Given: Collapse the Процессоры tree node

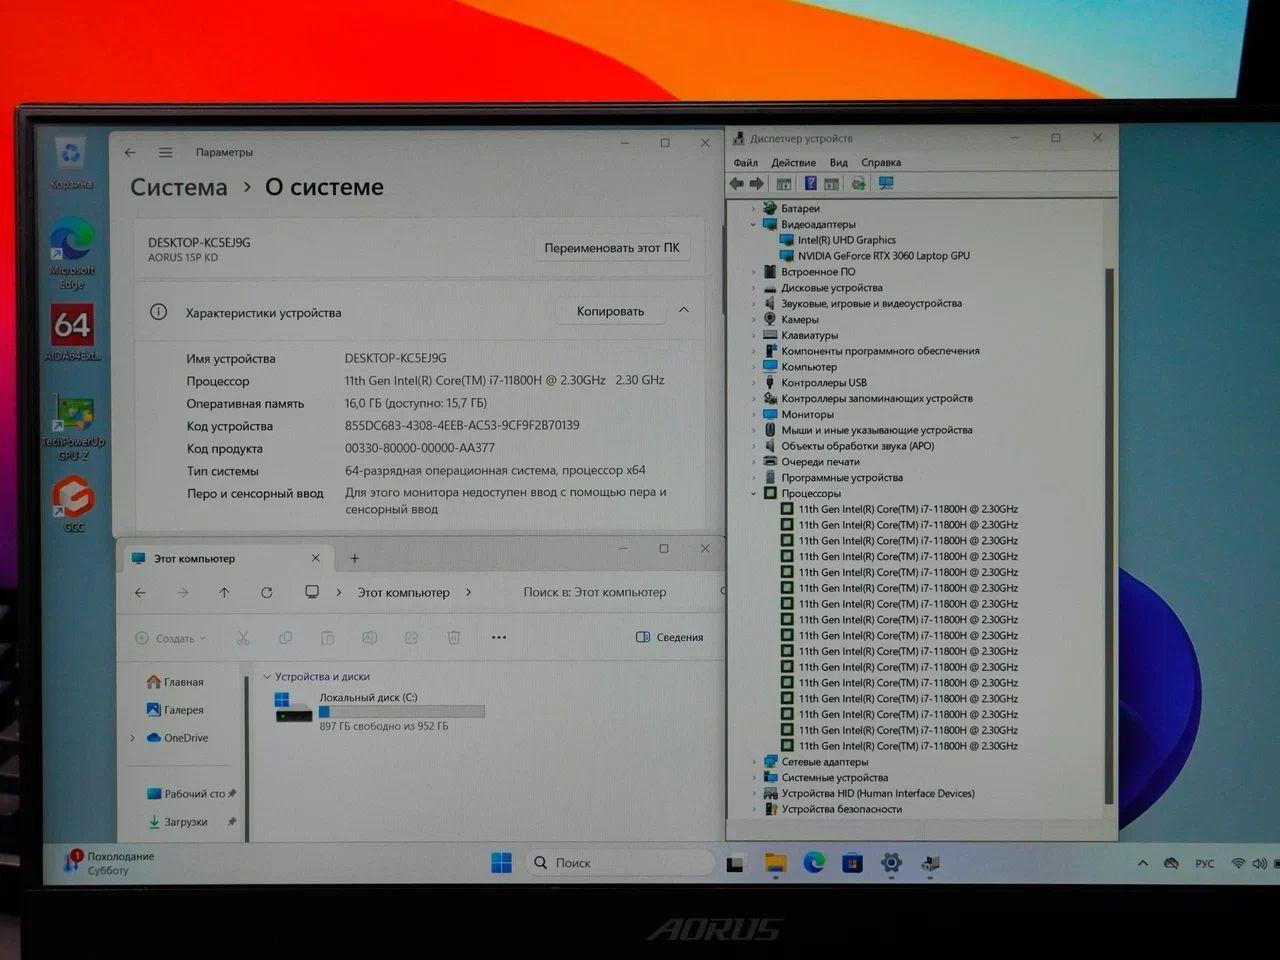Looking at the screenshot, I should click(x=754, y=493).
